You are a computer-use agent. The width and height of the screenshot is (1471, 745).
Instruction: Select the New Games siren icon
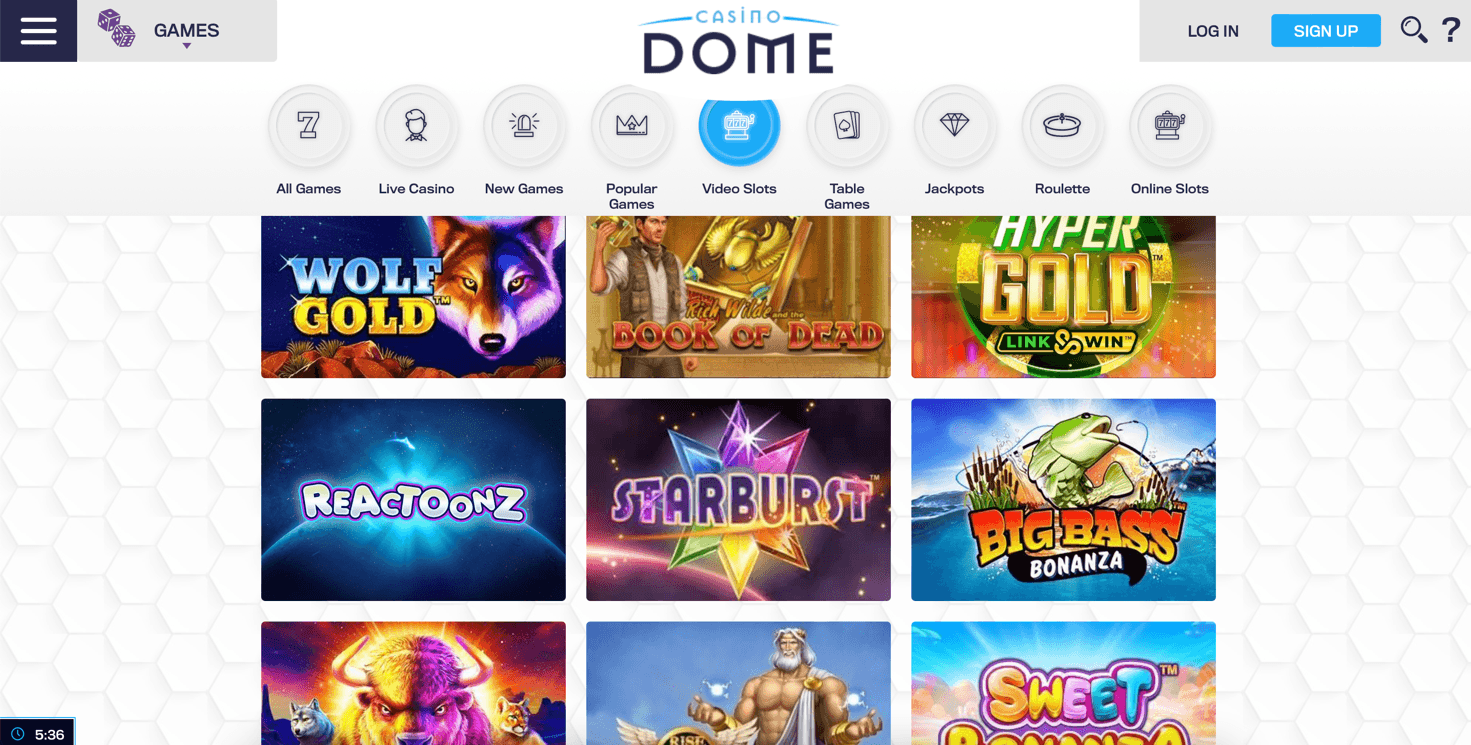pos(524,125)
